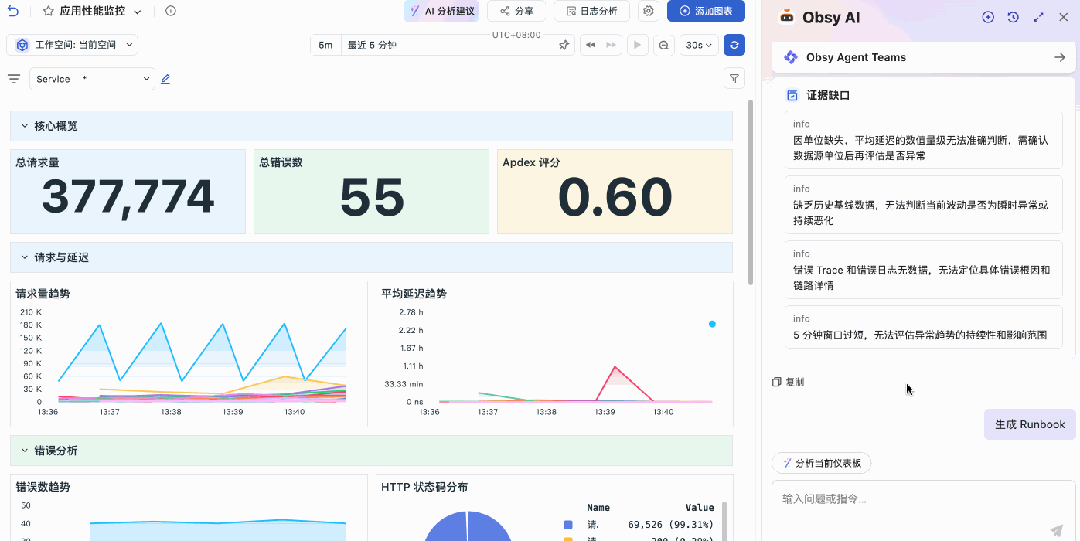Image resolution: width=1080 pixels, height=541 pixels.
Task: Click the 请求量趋势 chart title
Action: tap(43, 293)
